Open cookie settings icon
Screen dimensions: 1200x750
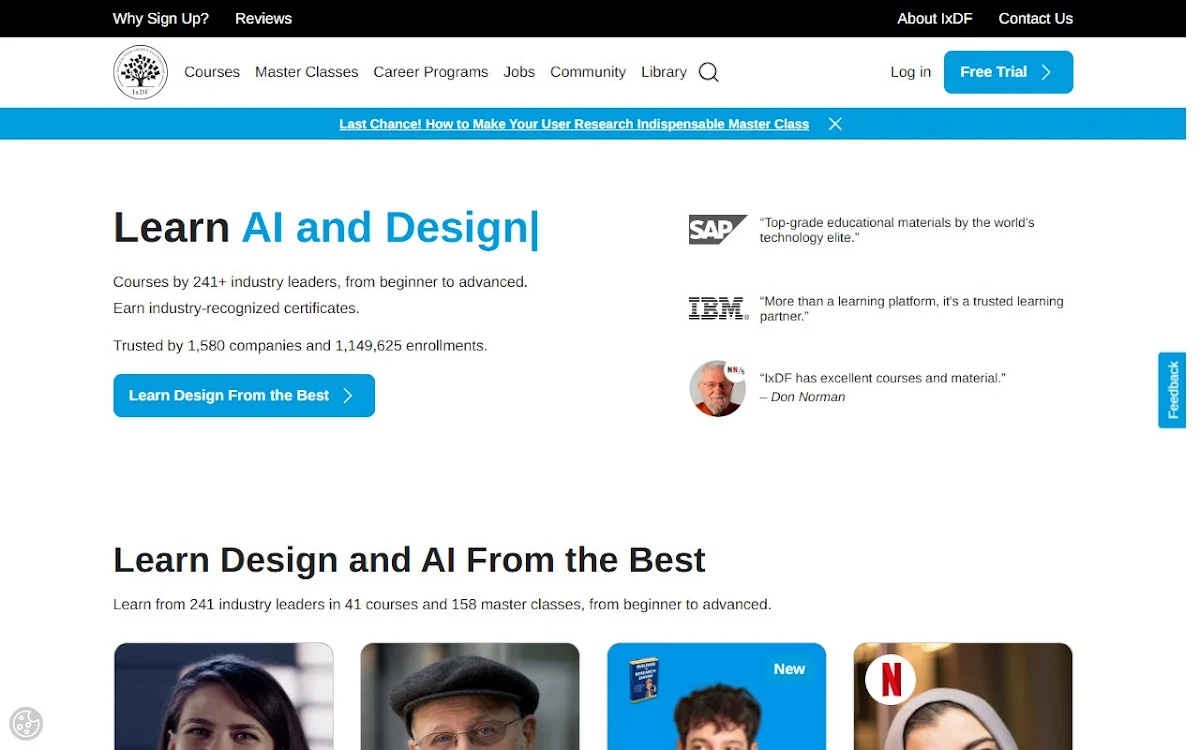26,723
